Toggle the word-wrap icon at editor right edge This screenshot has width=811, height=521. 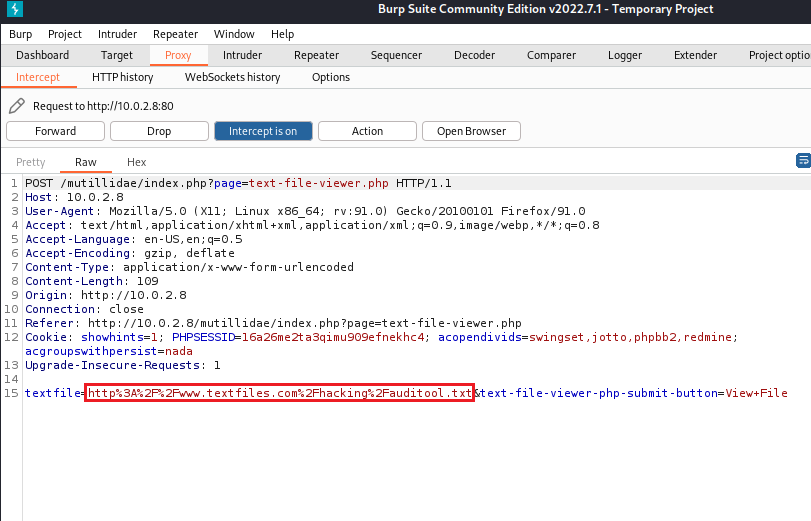point(803,161)
